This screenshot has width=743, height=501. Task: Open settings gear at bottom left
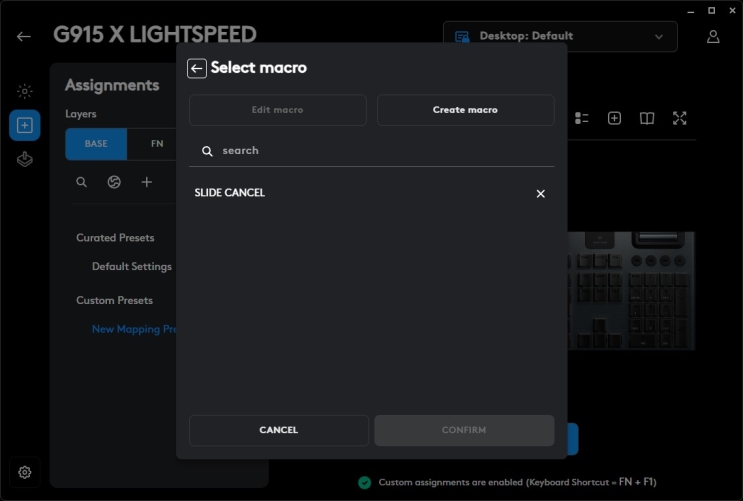pos(24,472)
